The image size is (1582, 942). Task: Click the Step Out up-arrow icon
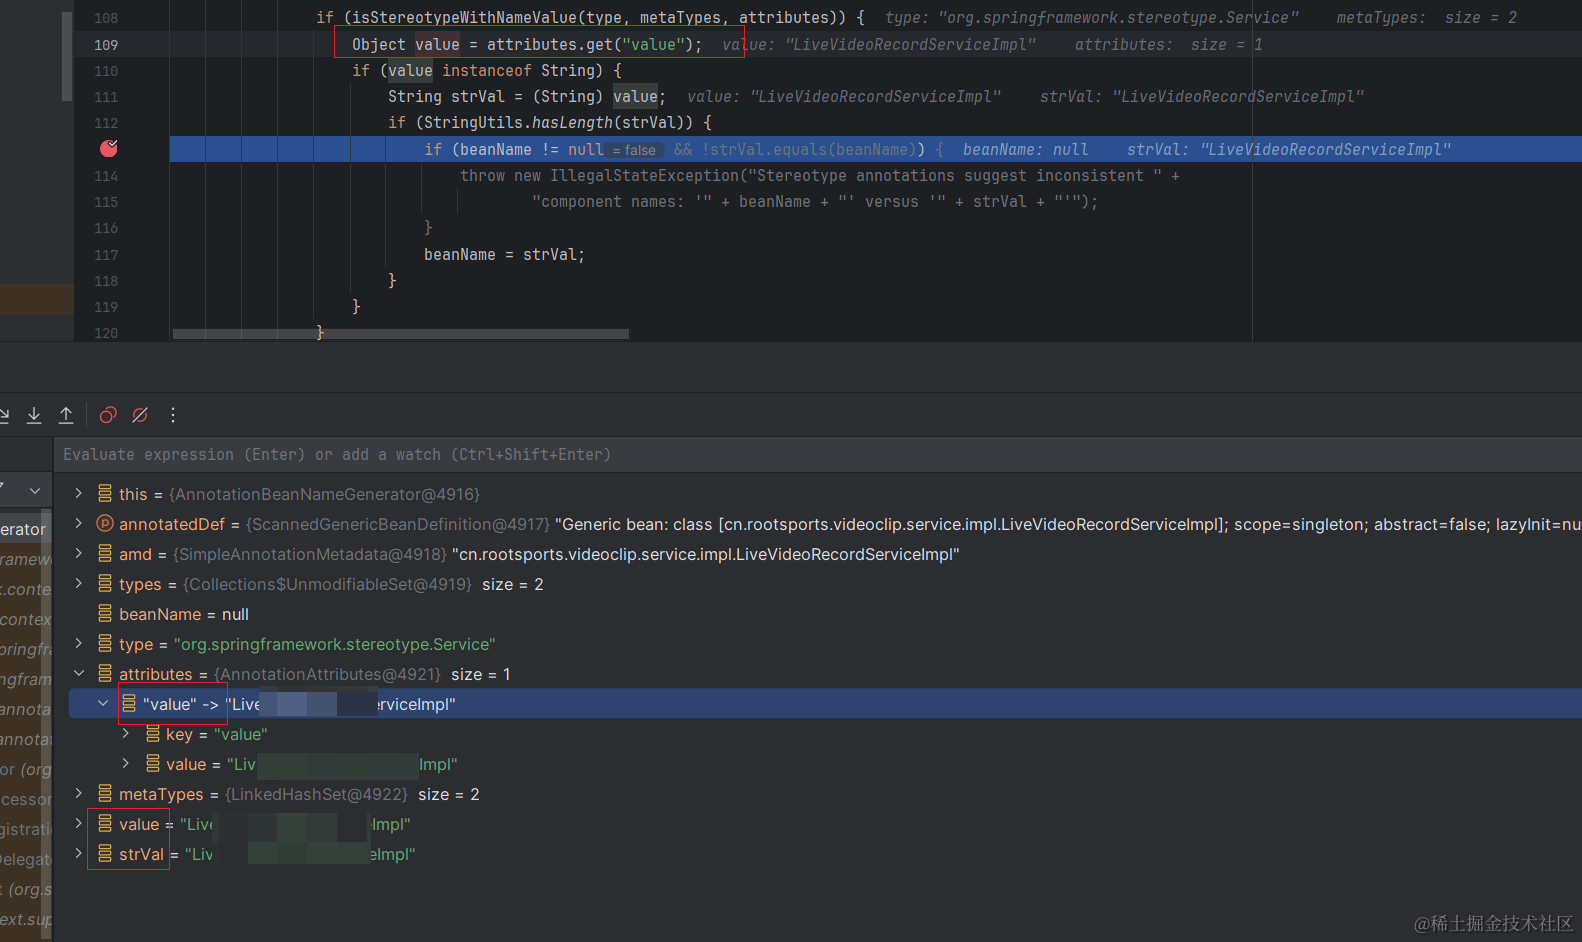pos(66,415)
